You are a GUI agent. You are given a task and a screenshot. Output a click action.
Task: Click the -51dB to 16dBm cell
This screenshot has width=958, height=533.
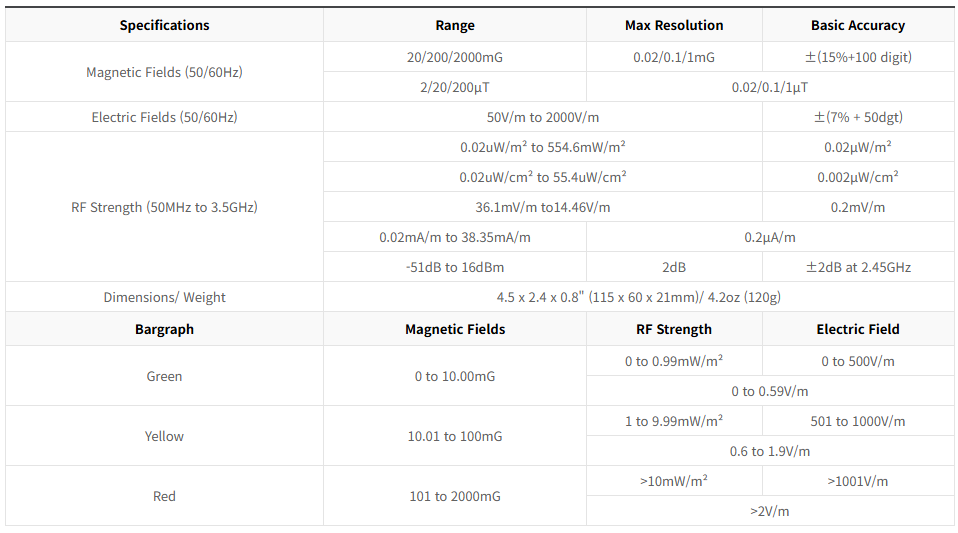coord(455,267)
